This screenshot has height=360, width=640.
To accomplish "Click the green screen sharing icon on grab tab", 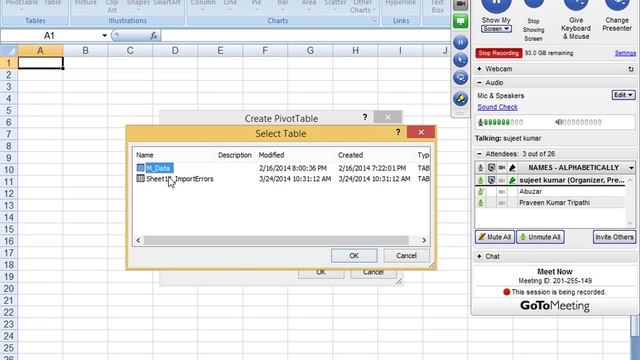I will (460, 21).
